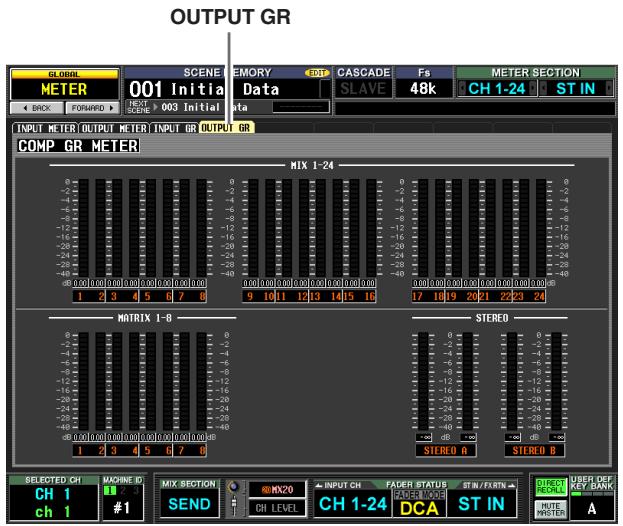Click USER DEF KEY BANK A display

coord(592,508)
